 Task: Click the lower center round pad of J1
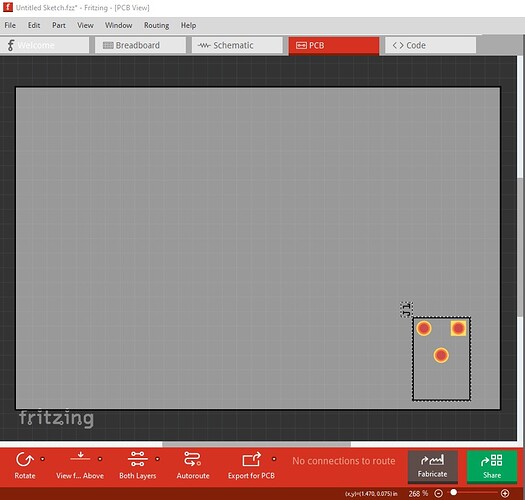click(441, 355)
